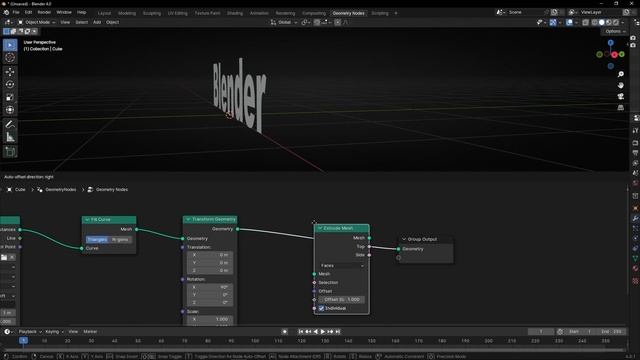Select material preview shading mode
The image size is (640, 360).
click(x=609, y=22)
